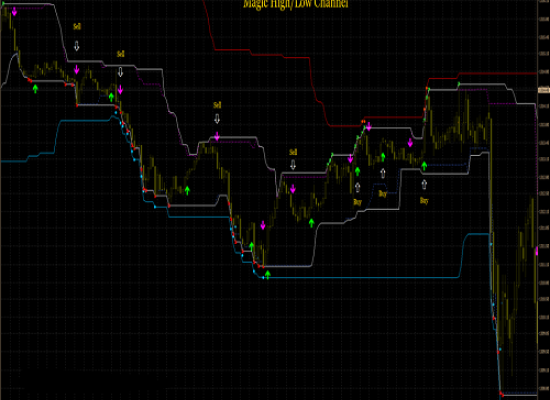Click magenta arrow at right edge near price axis
The width and height of the screenshot is (550, 400).
(537, 252)
